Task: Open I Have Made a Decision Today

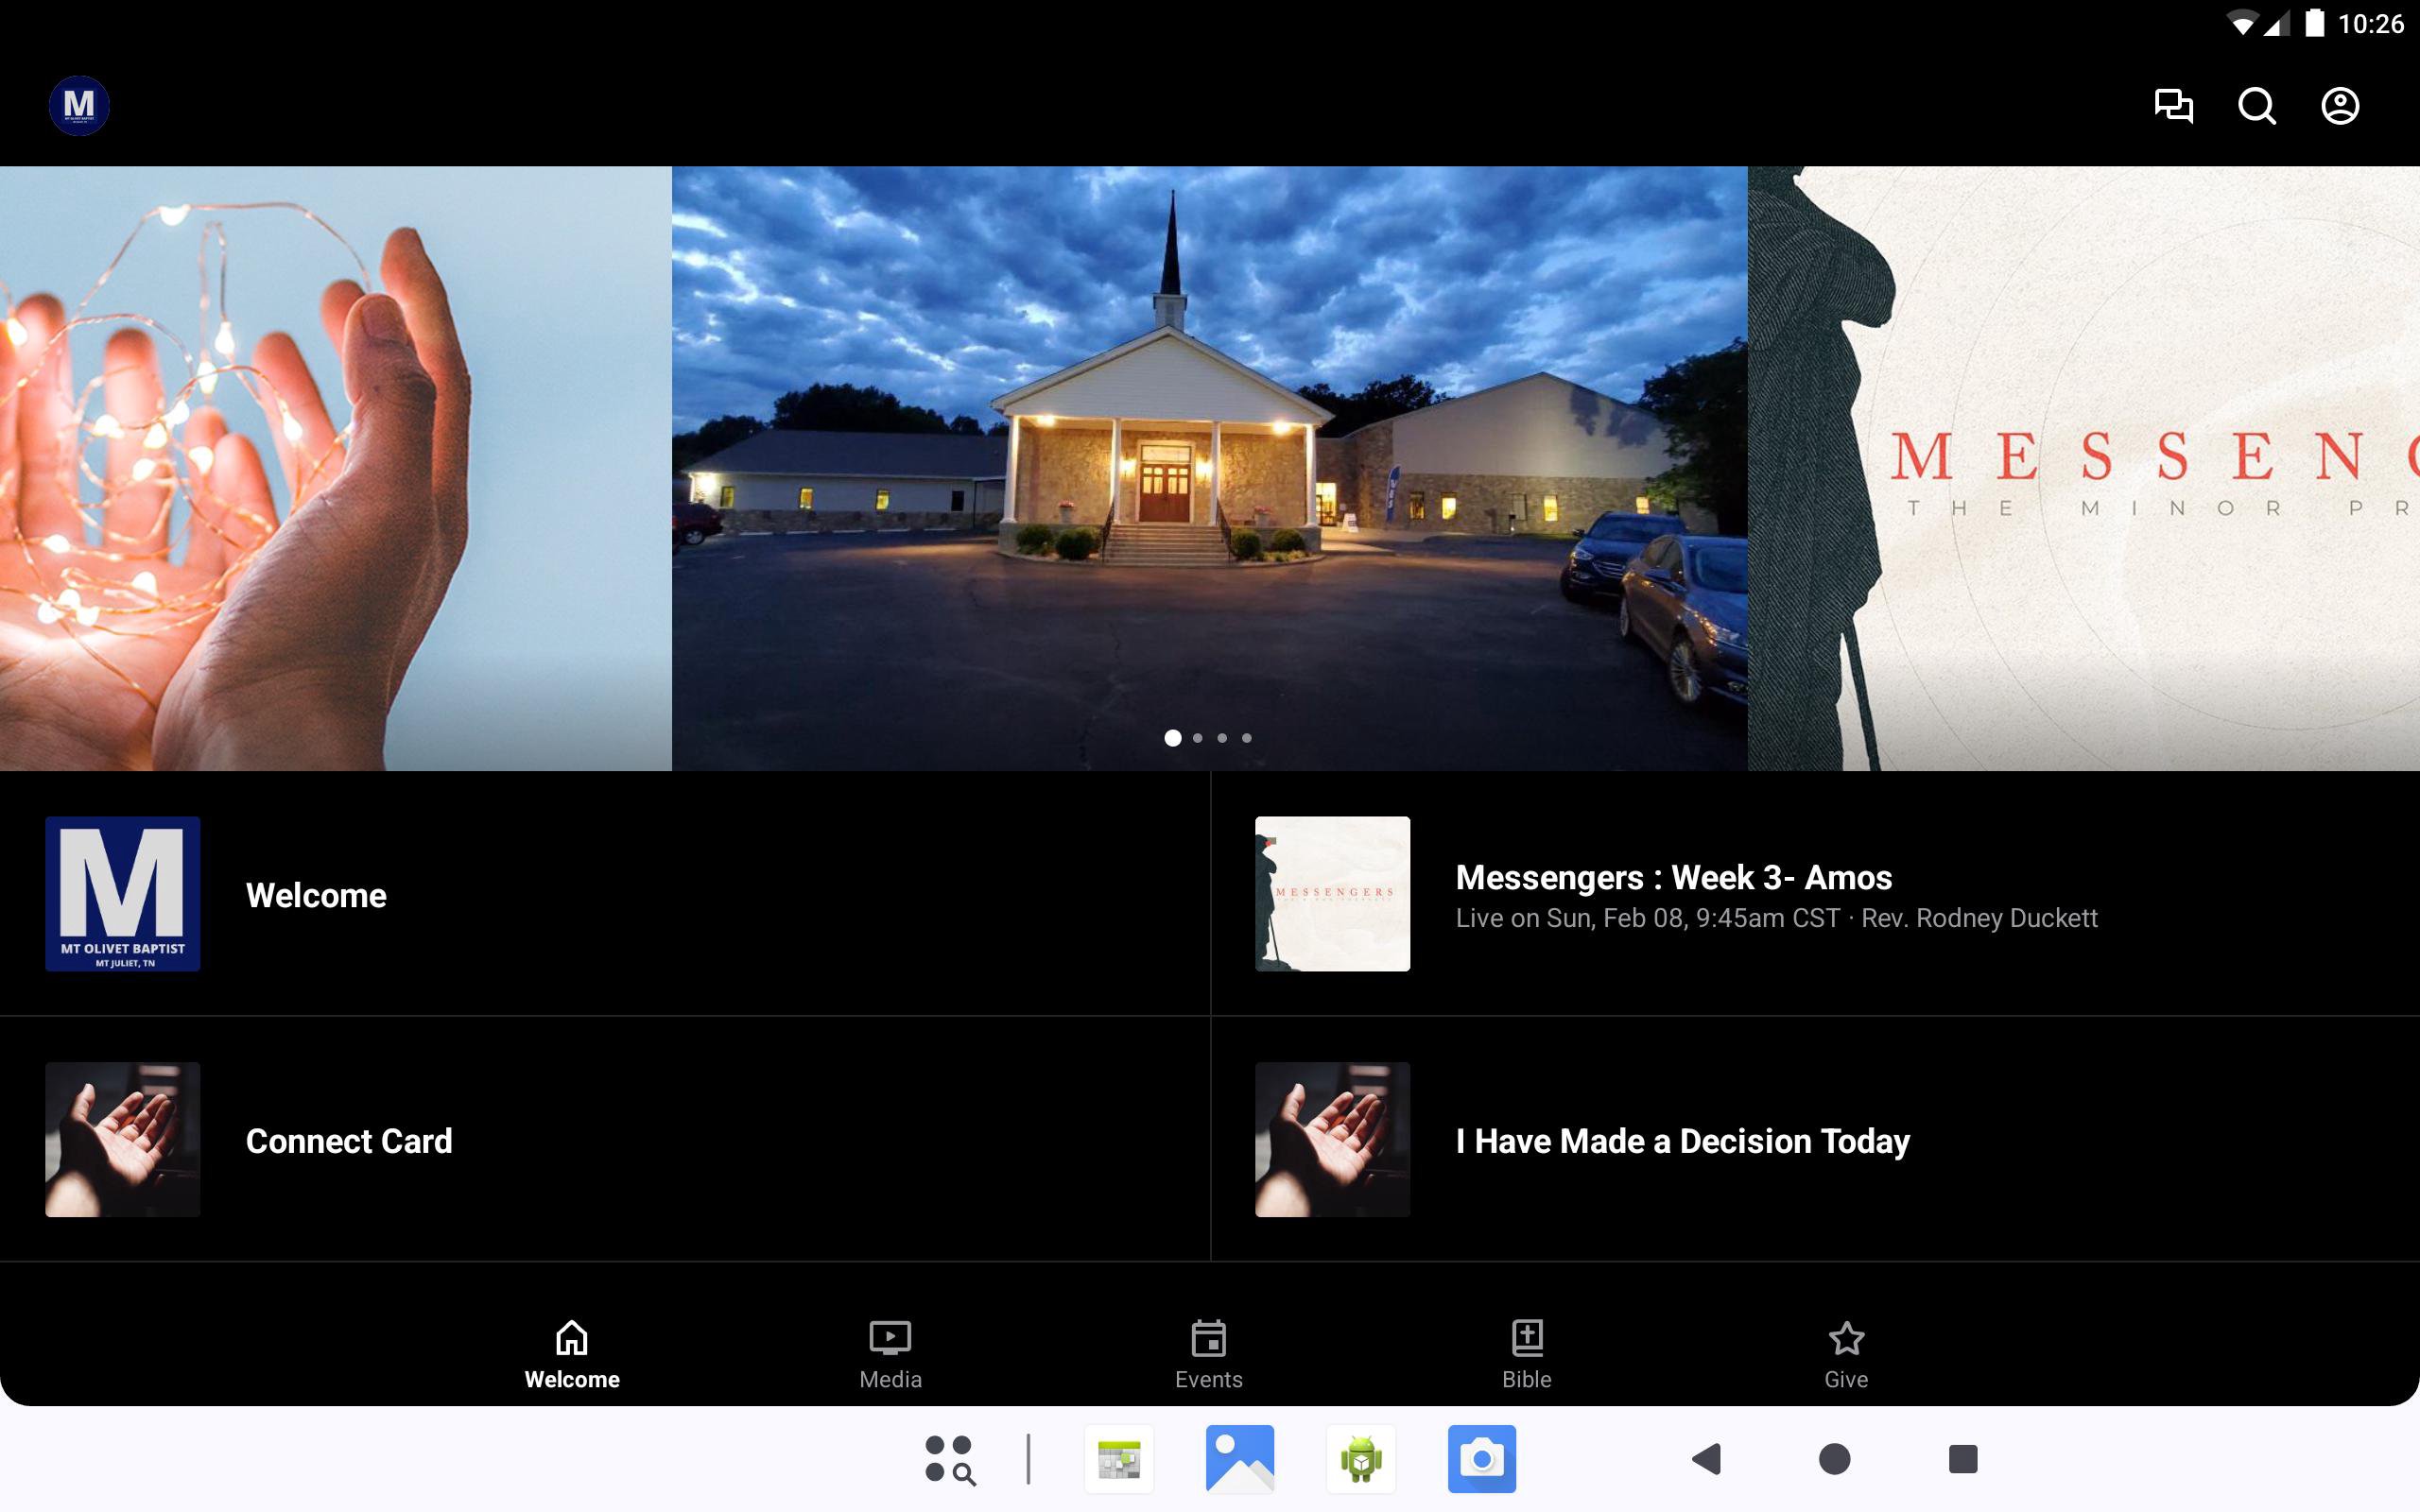Action: click(x=1814, y=1140)
